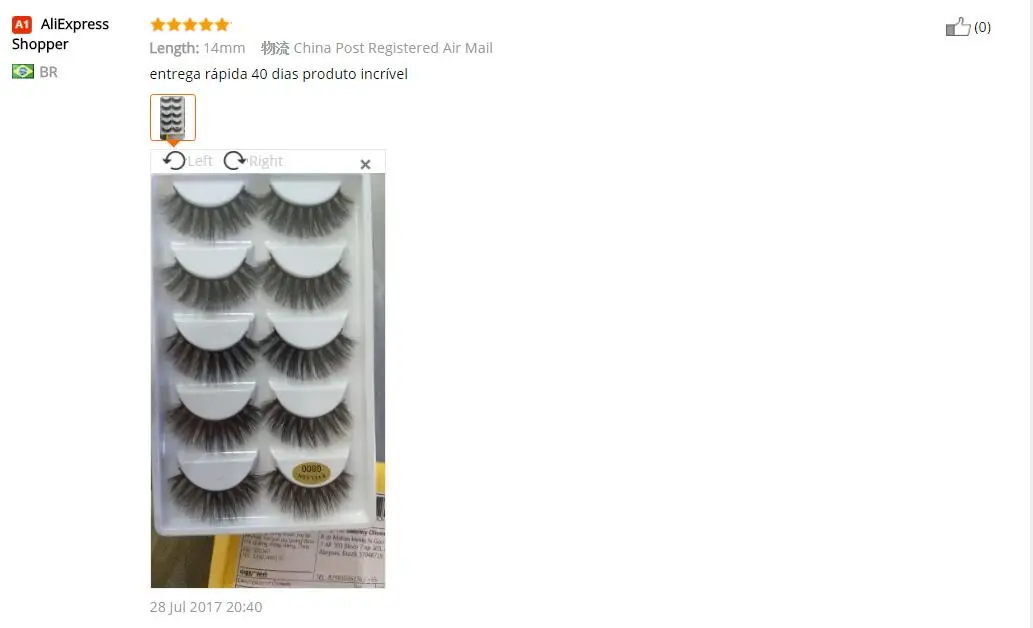Rotate the review photo left
This screenshot has height=628, width=1033.
pyautogui.click(x=175, y=161)
